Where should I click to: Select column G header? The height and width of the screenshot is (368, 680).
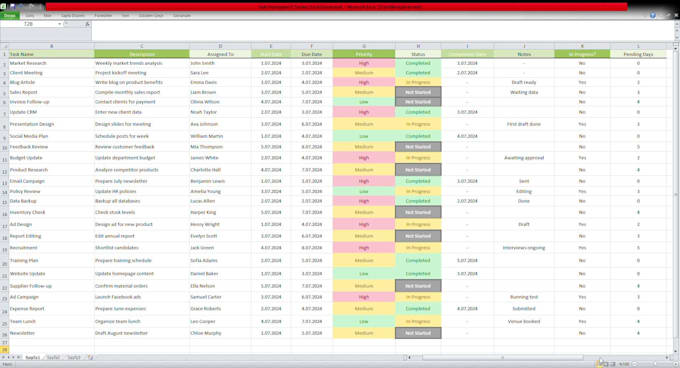(x=364, y=46)
